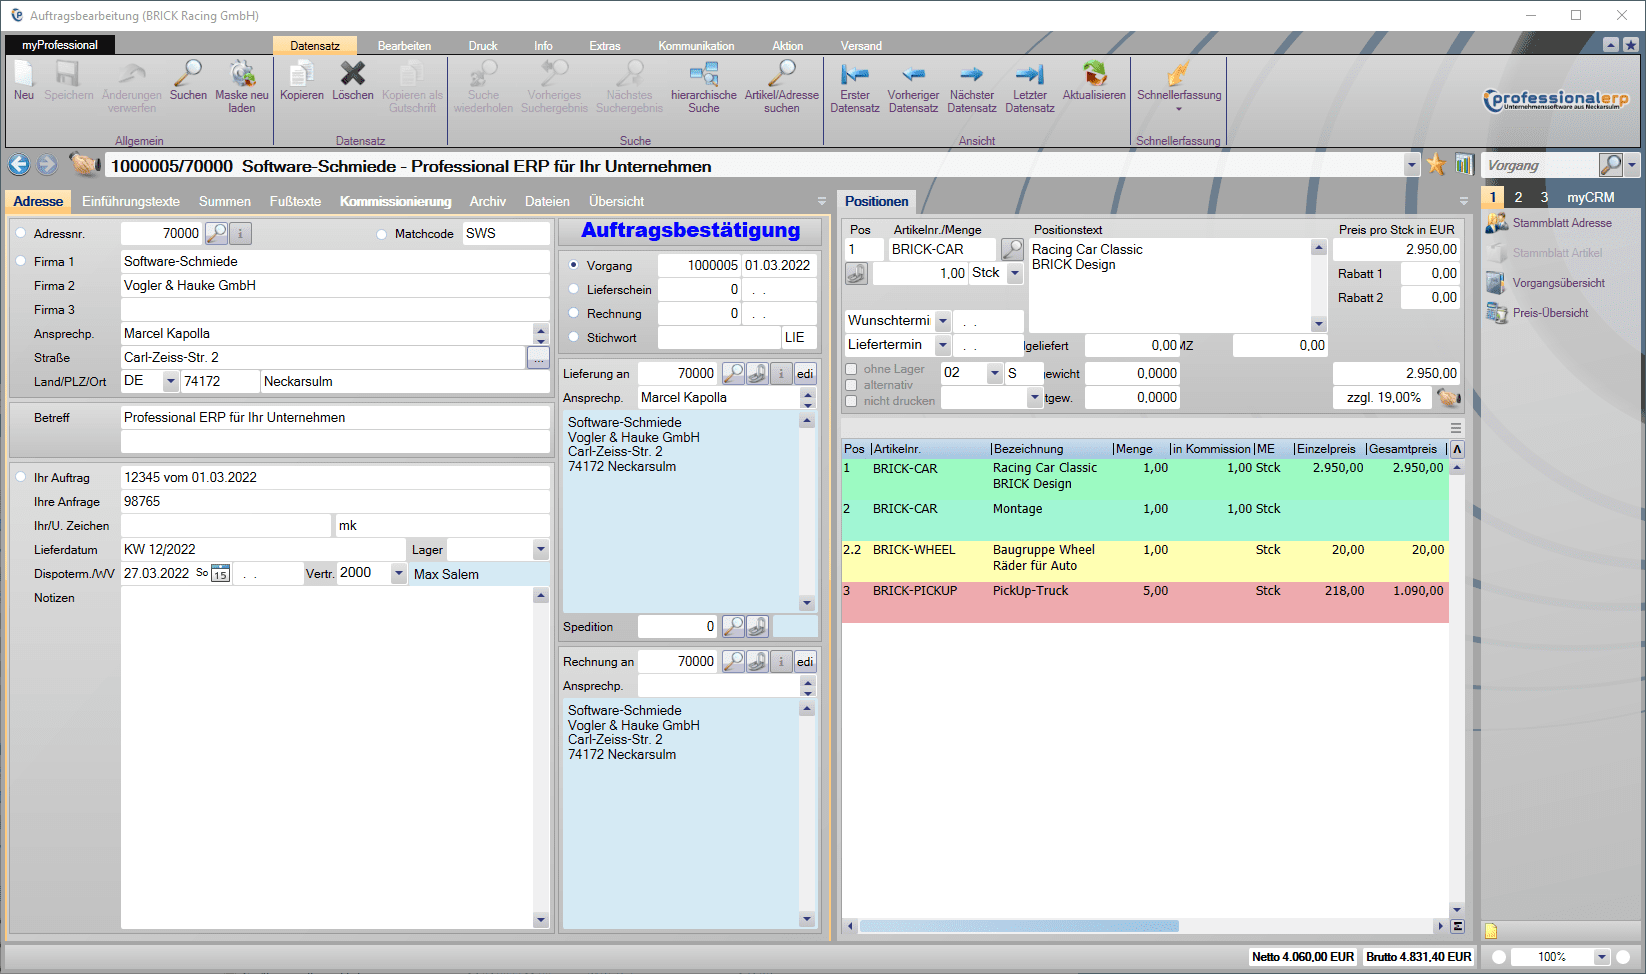Image resolution: width=1646 pixels, height=974 pixels.
Task: Select the Lieferschein radio button
Action: point(574,289)
